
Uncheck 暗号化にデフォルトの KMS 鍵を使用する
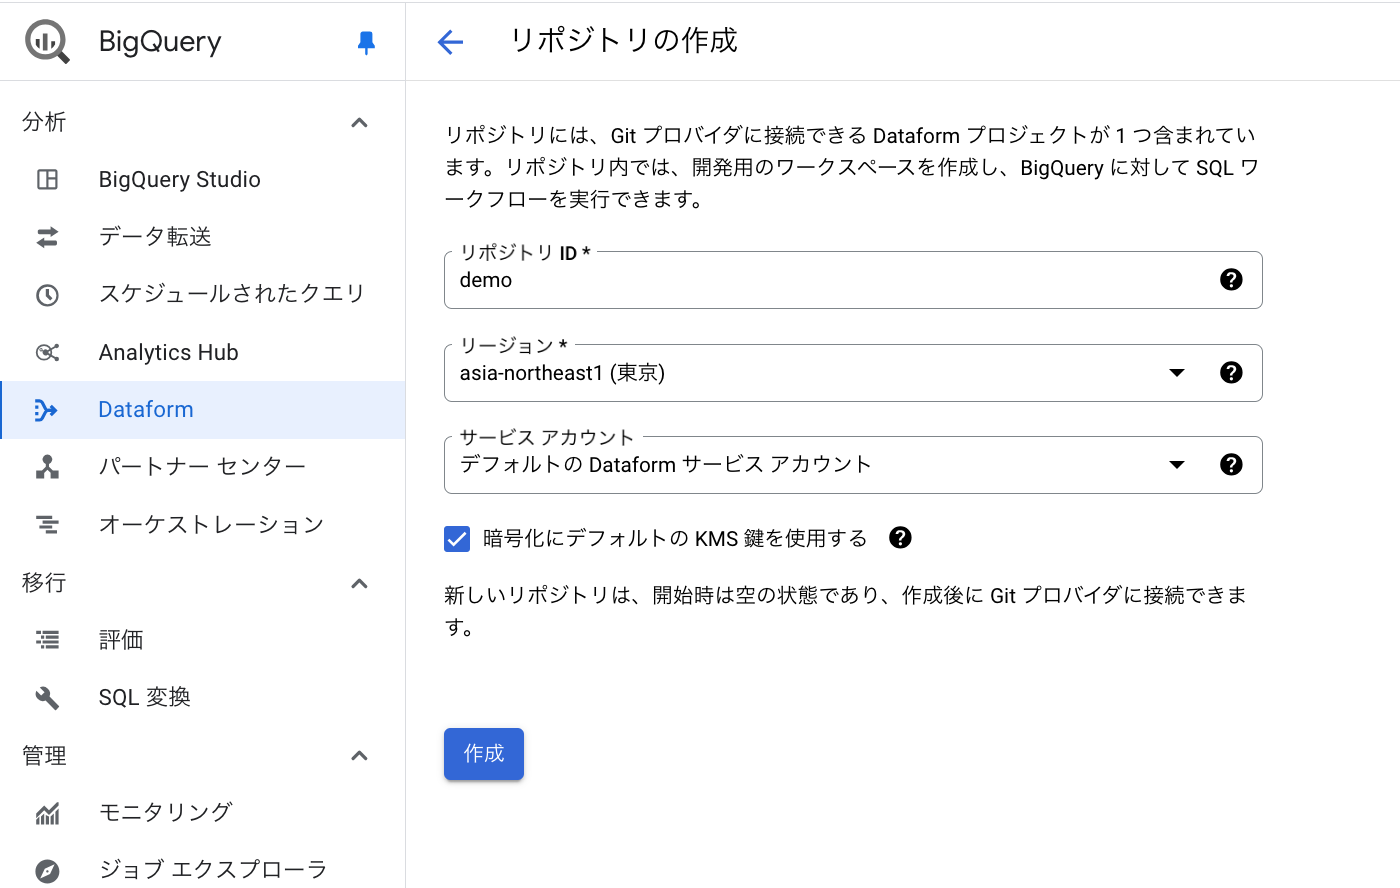[x=456, y=538]
